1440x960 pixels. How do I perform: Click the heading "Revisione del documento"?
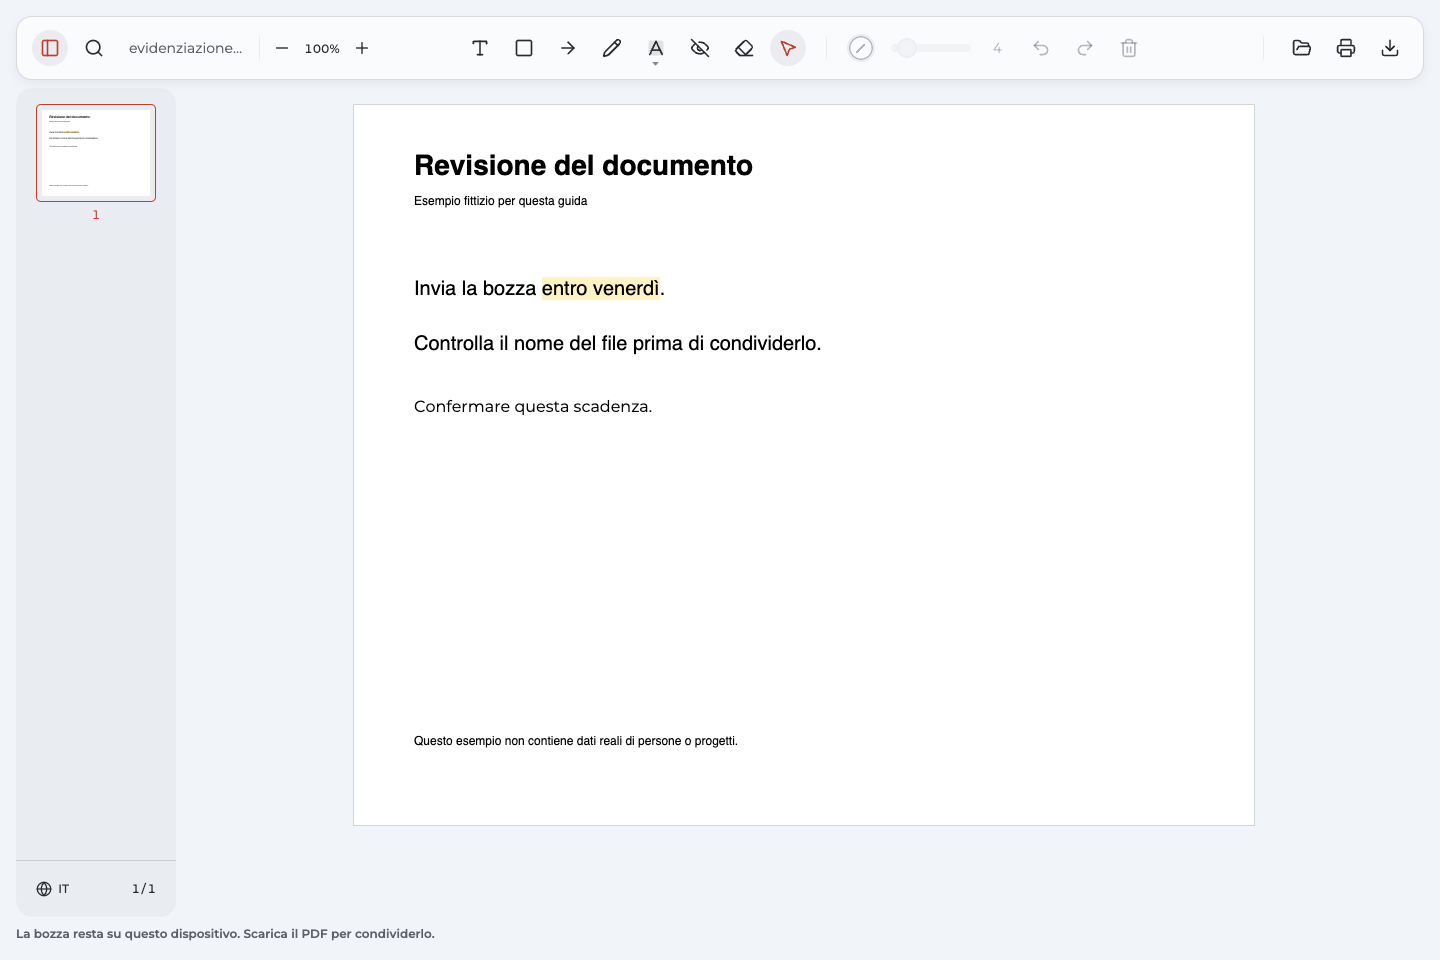[583, 165]
